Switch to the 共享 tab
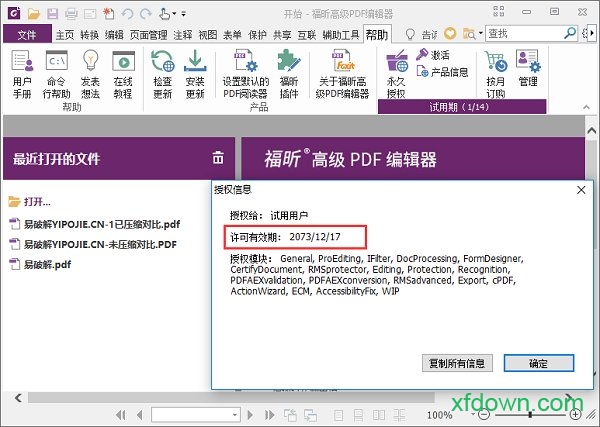The width and height of the screenshot is (600, 427). [282, 35]
